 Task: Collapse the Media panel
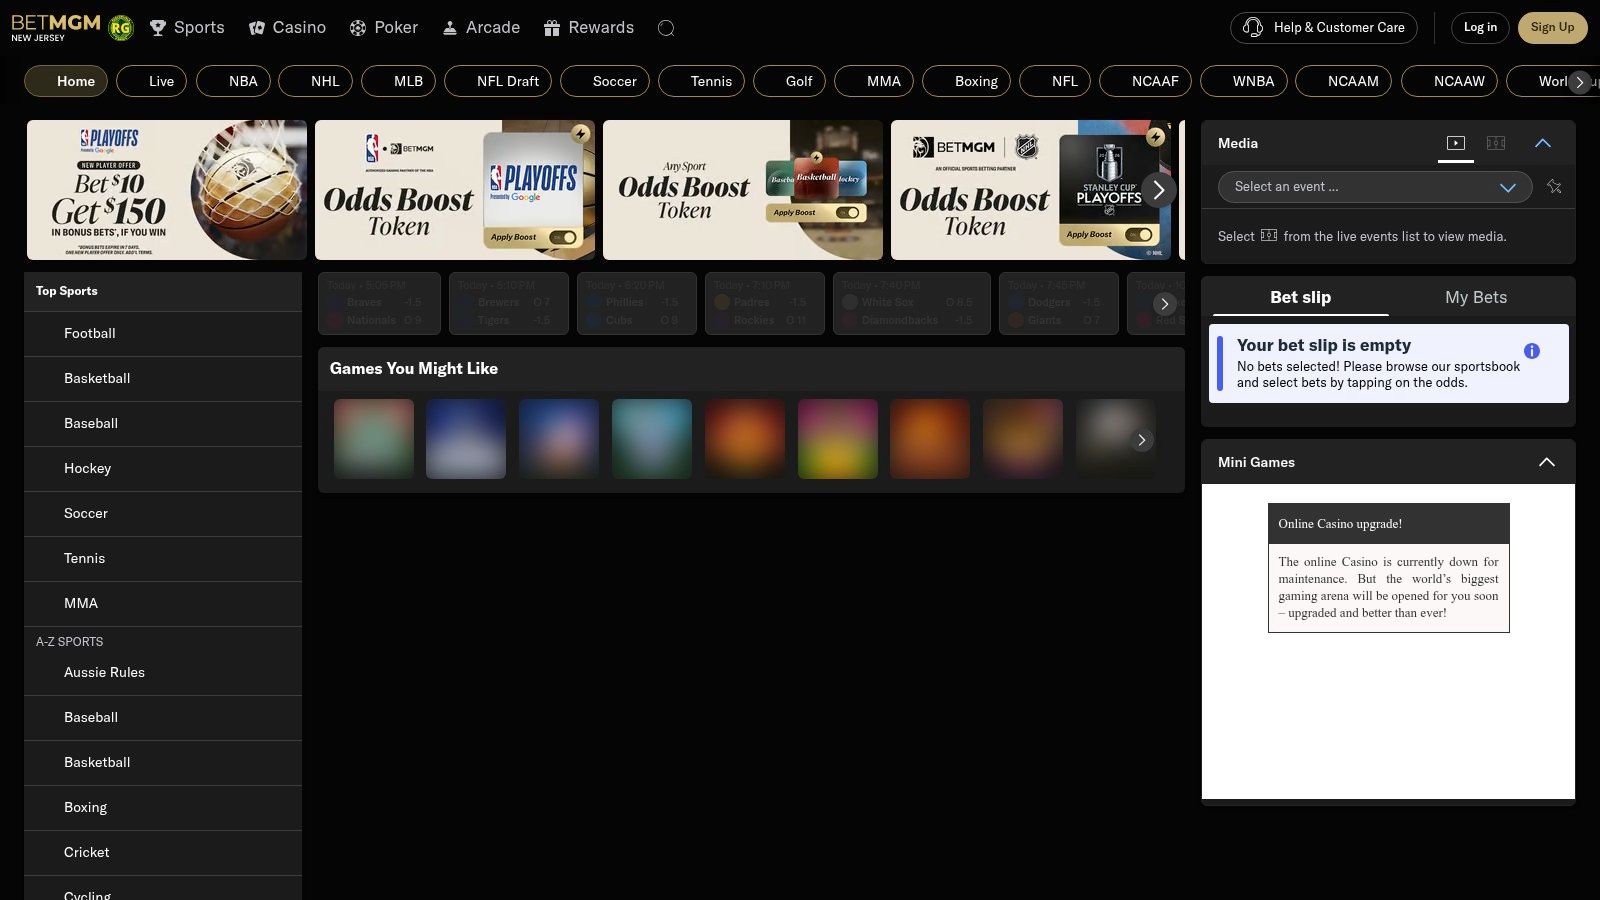1542,143
